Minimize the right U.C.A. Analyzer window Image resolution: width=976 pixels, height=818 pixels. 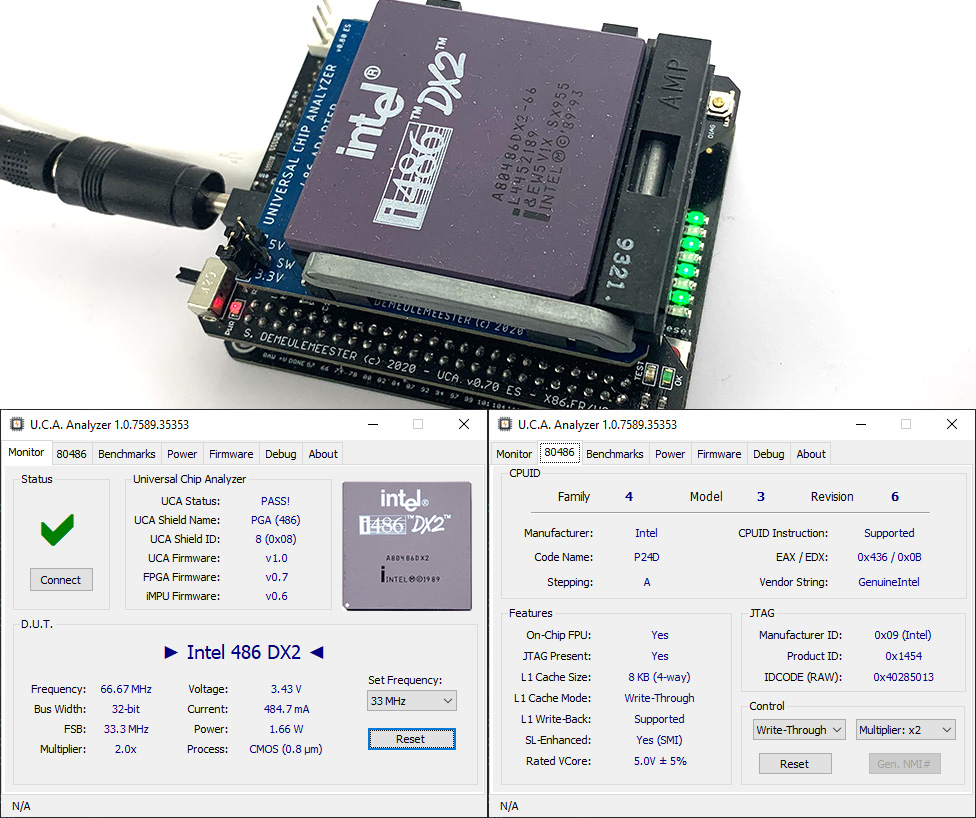click(861, 425)
